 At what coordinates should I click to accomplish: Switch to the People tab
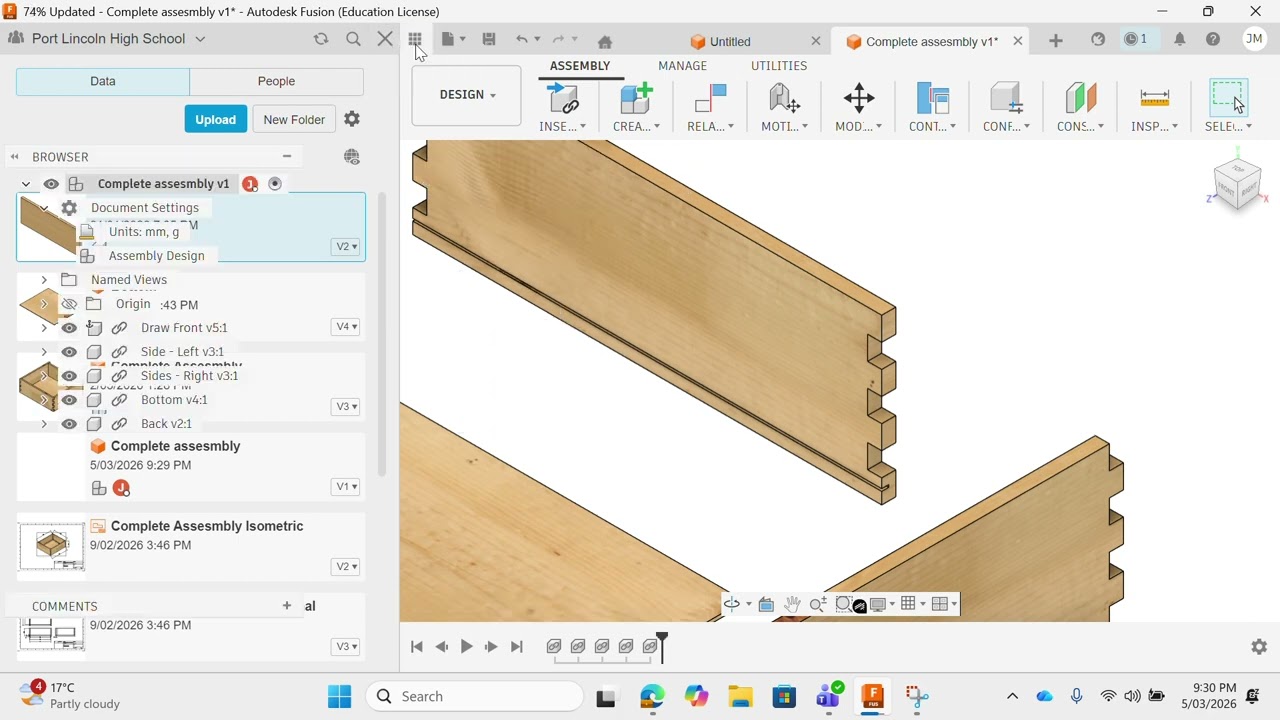click(277, 81)
